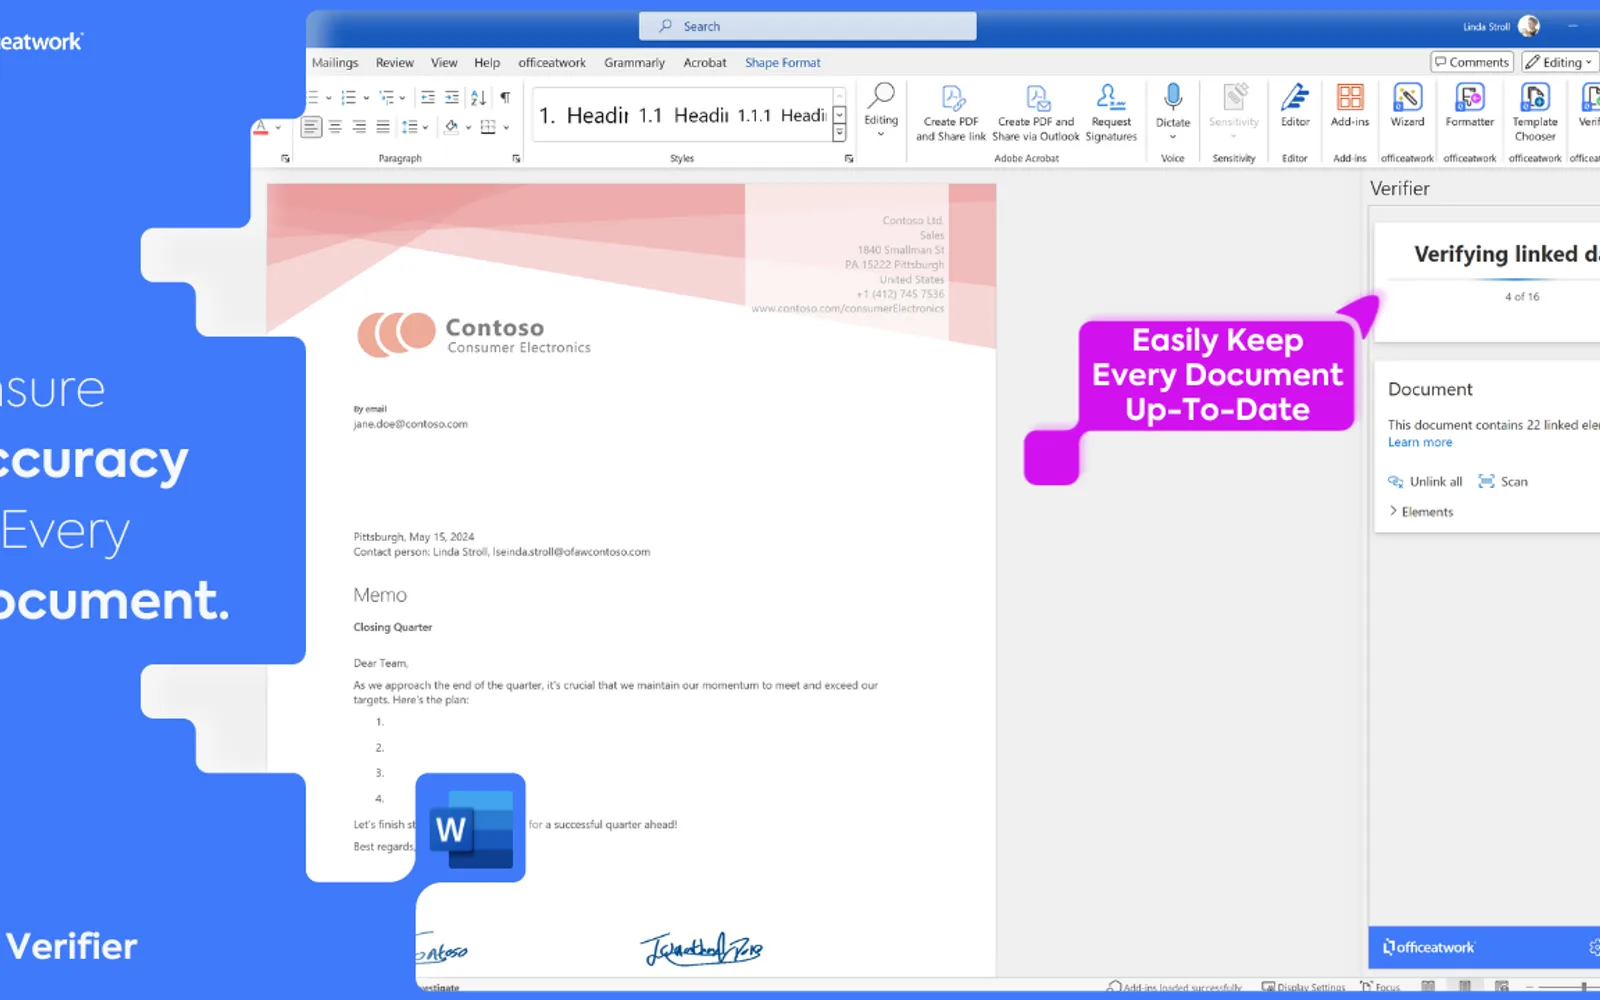Screen dimensions: 1600x1000
Task: Click Create PDF and Share via Outlook
Action: pyautogui.click(x=1036, y=113)
